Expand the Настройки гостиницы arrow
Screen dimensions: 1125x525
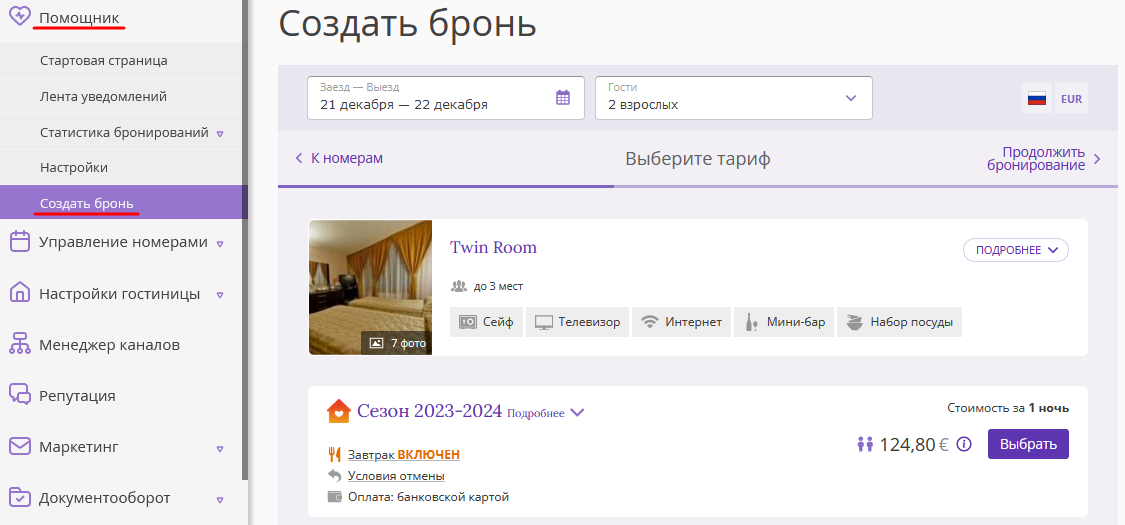pyautogui.click(x=220, y=295)
